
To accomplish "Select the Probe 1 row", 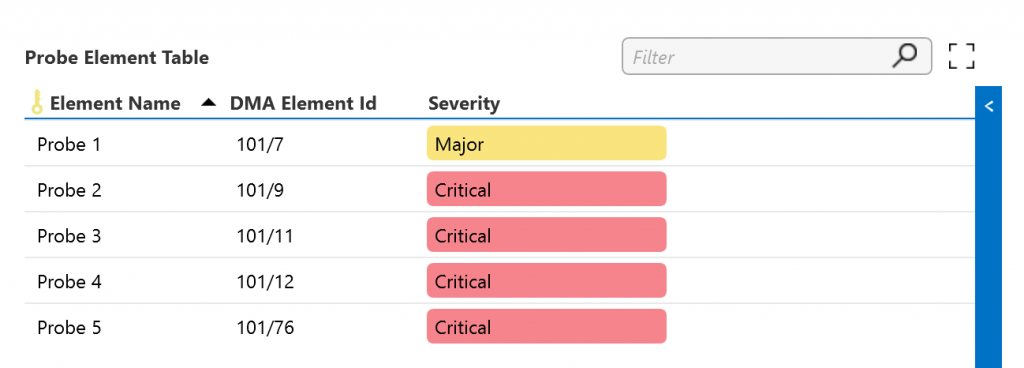I will [x=500, y=144].
